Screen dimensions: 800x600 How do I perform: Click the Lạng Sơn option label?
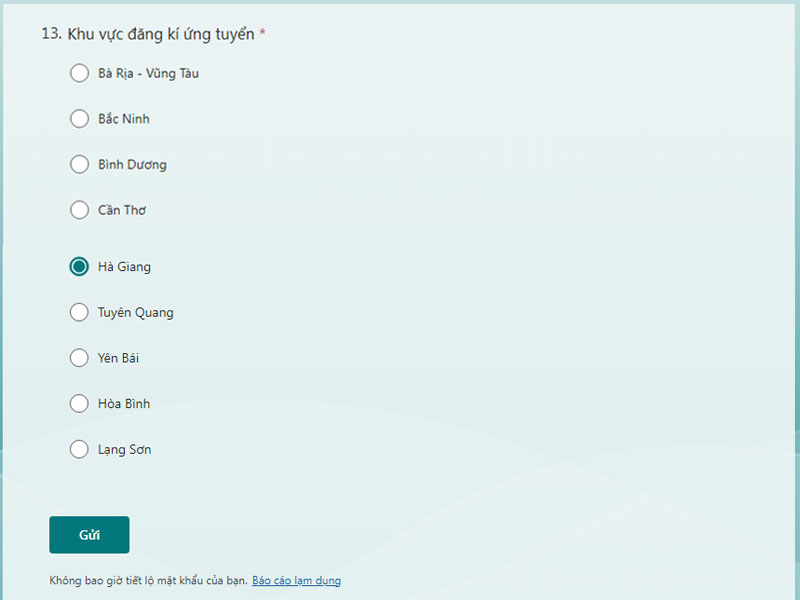pyautogui.click(x=126, y=449)
